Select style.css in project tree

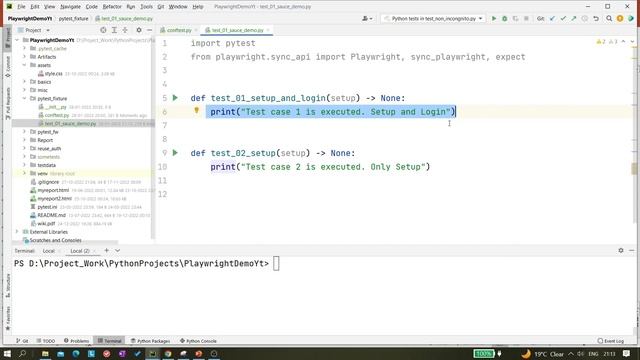(x=53, y=73)
